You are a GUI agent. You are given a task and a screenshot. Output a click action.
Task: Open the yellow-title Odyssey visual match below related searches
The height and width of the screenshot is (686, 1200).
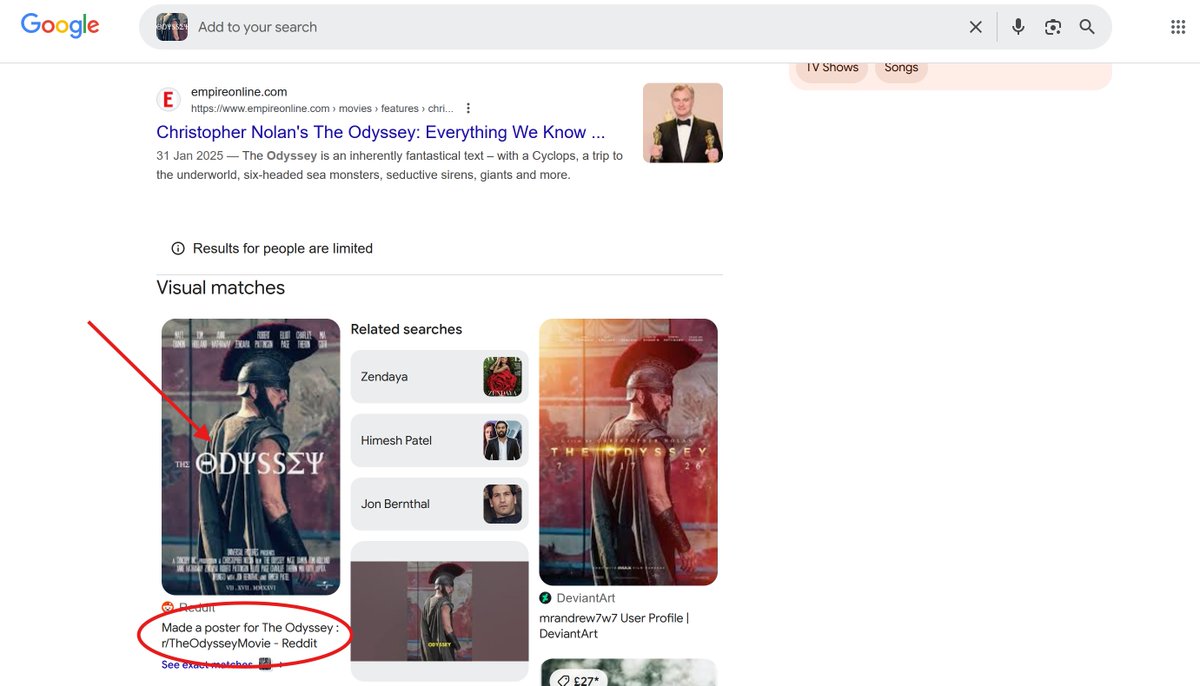point(440,611)
